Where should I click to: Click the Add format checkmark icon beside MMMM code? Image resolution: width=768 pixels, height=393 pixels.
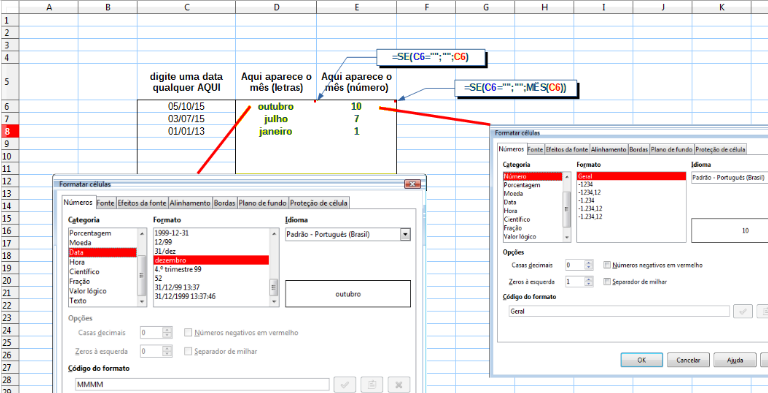pyautogui.click(x=345, y=385)
